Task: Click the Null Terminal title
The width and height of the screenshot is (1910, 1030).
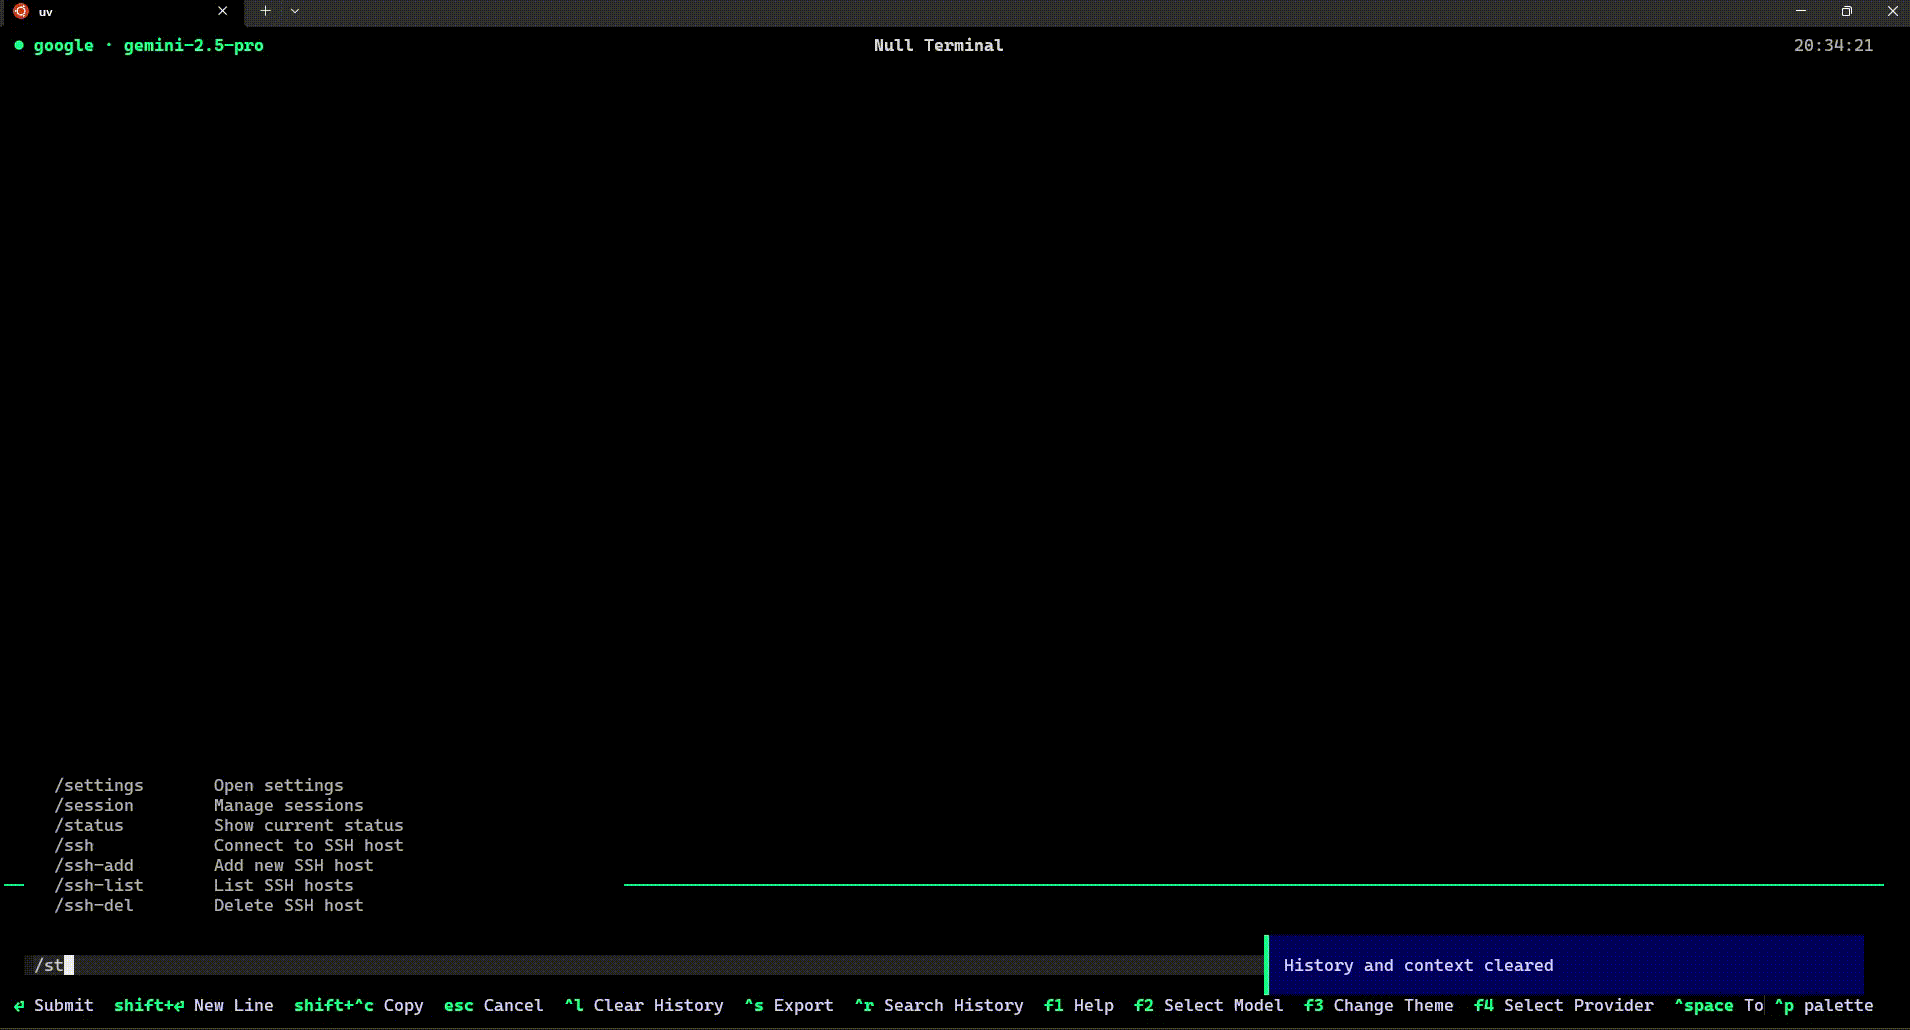Action: click(x=938, y=45)
